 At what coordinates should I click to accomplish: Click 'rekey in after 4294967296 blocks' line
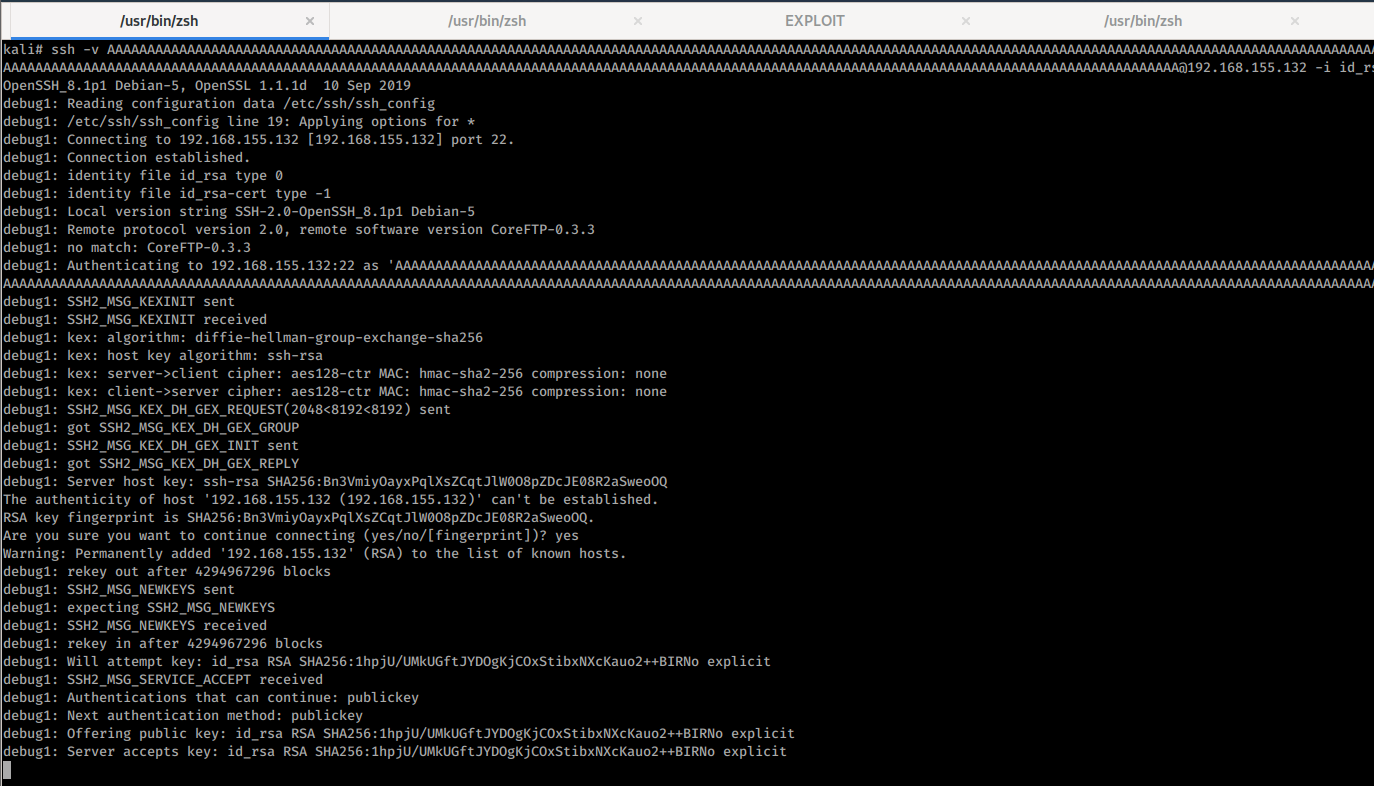(x=163, y=643)
